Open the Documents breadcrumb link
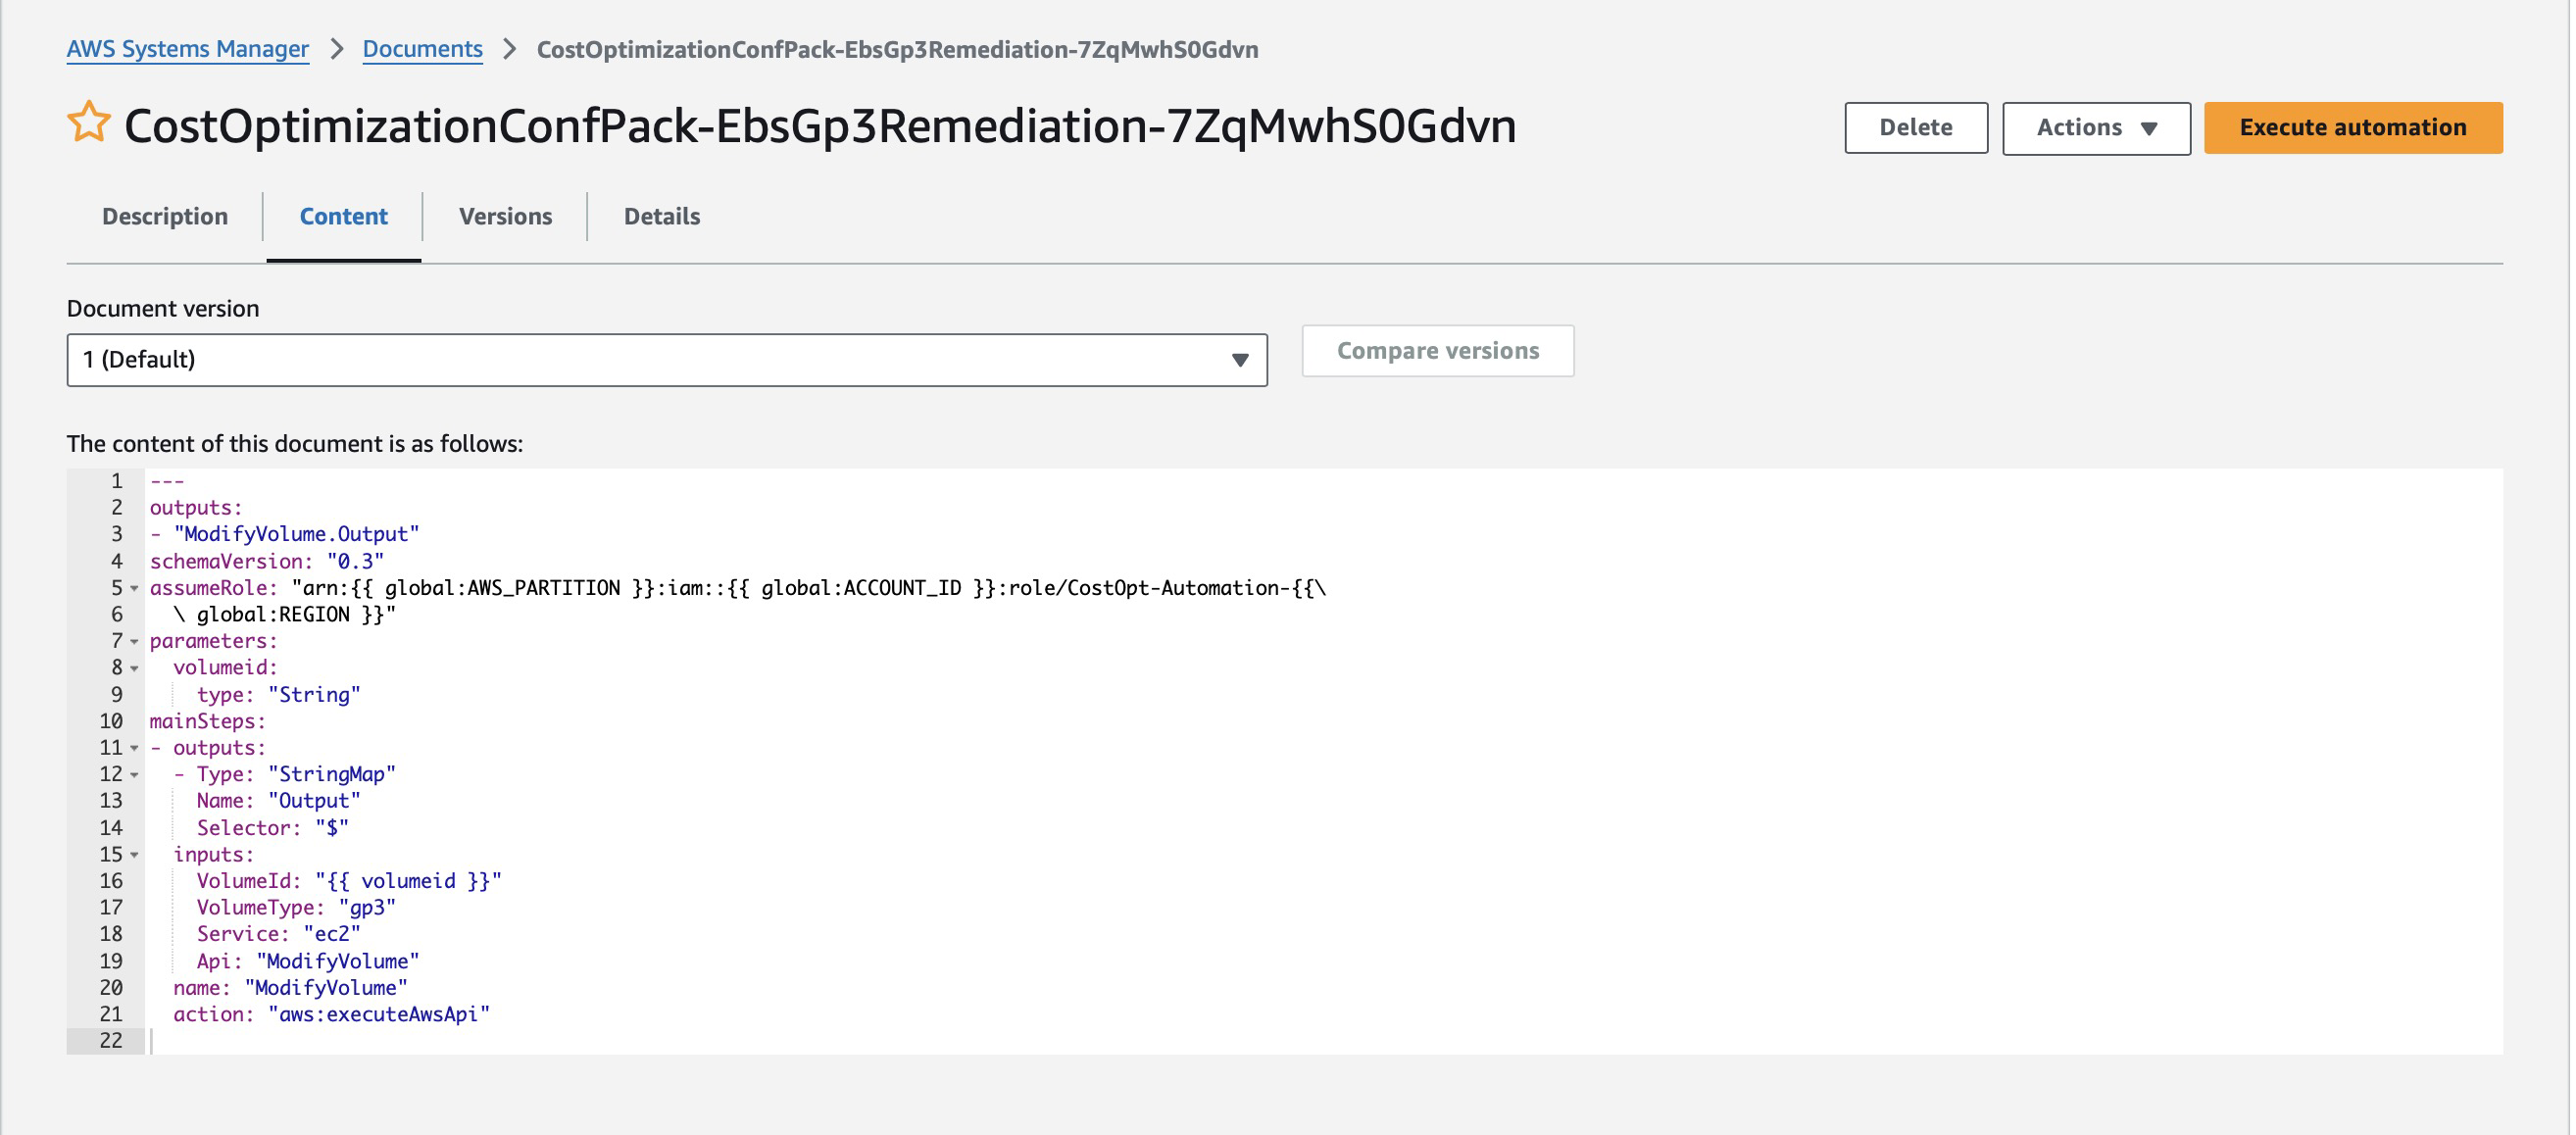2576x1135 pixels. click(x=422, y=49)
